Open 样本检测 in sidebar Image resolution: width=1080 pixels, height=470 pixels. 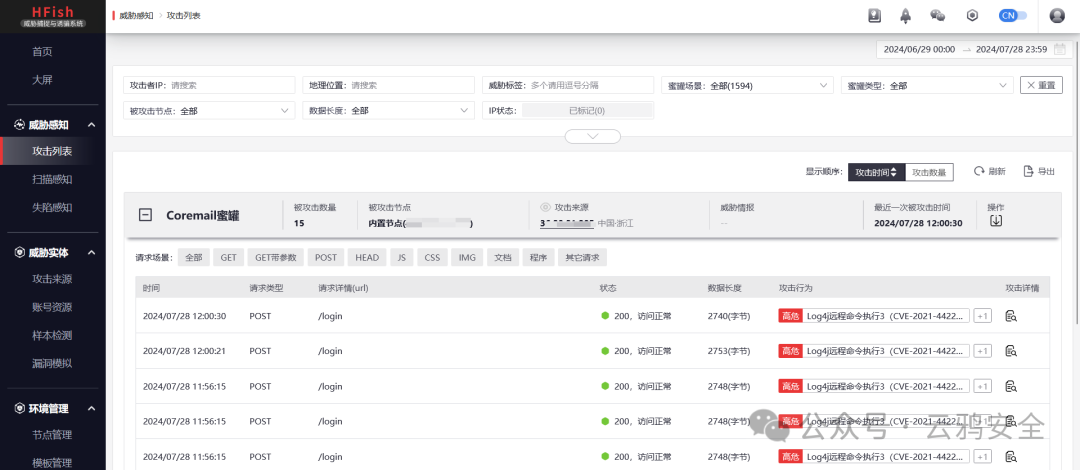(x=52, y=336)
